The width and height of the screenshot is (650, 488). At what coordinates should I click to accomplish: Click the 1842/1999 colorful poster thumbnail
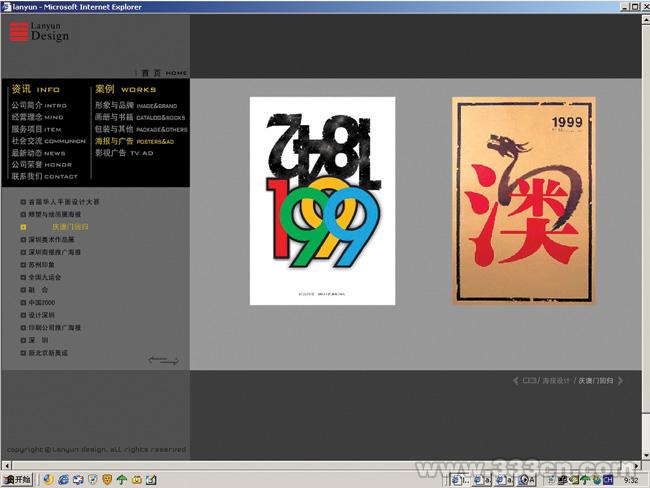click(322, 200)
